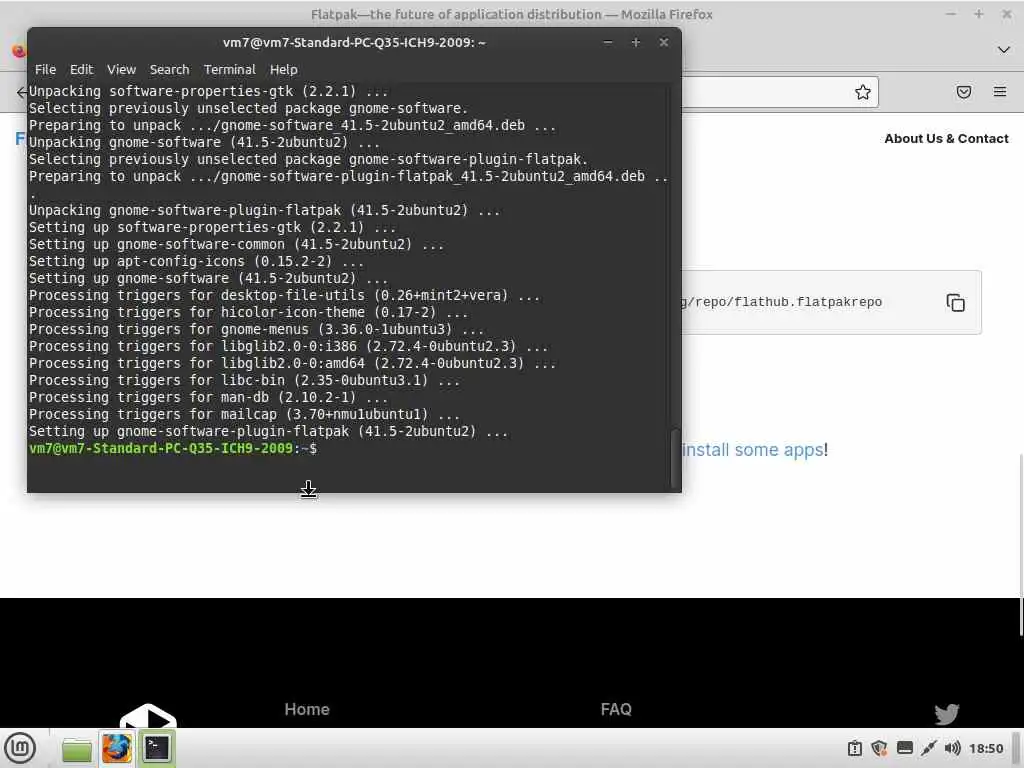Screen dimensions: 1024x768
Task: Open the File menu in terminal
Action: tap(45, 69)
